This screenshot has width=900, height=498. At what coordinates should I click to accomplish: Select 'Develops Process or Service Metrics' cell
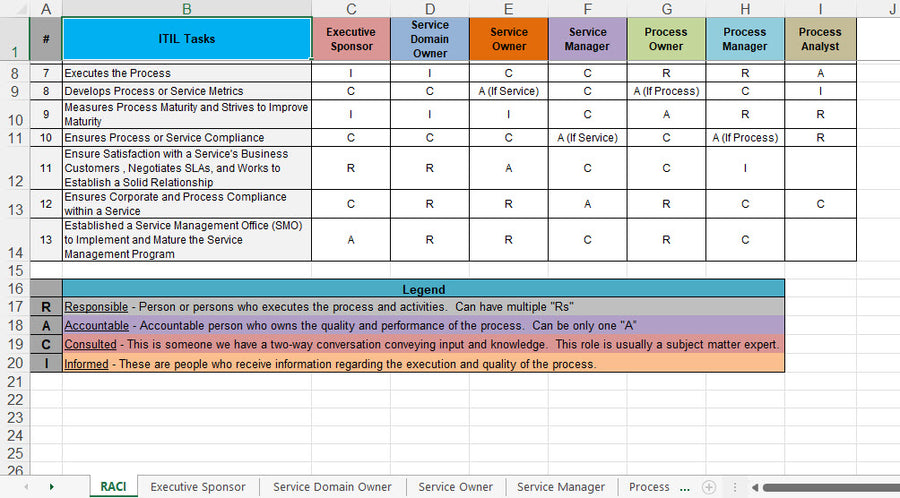pos(187,91)
